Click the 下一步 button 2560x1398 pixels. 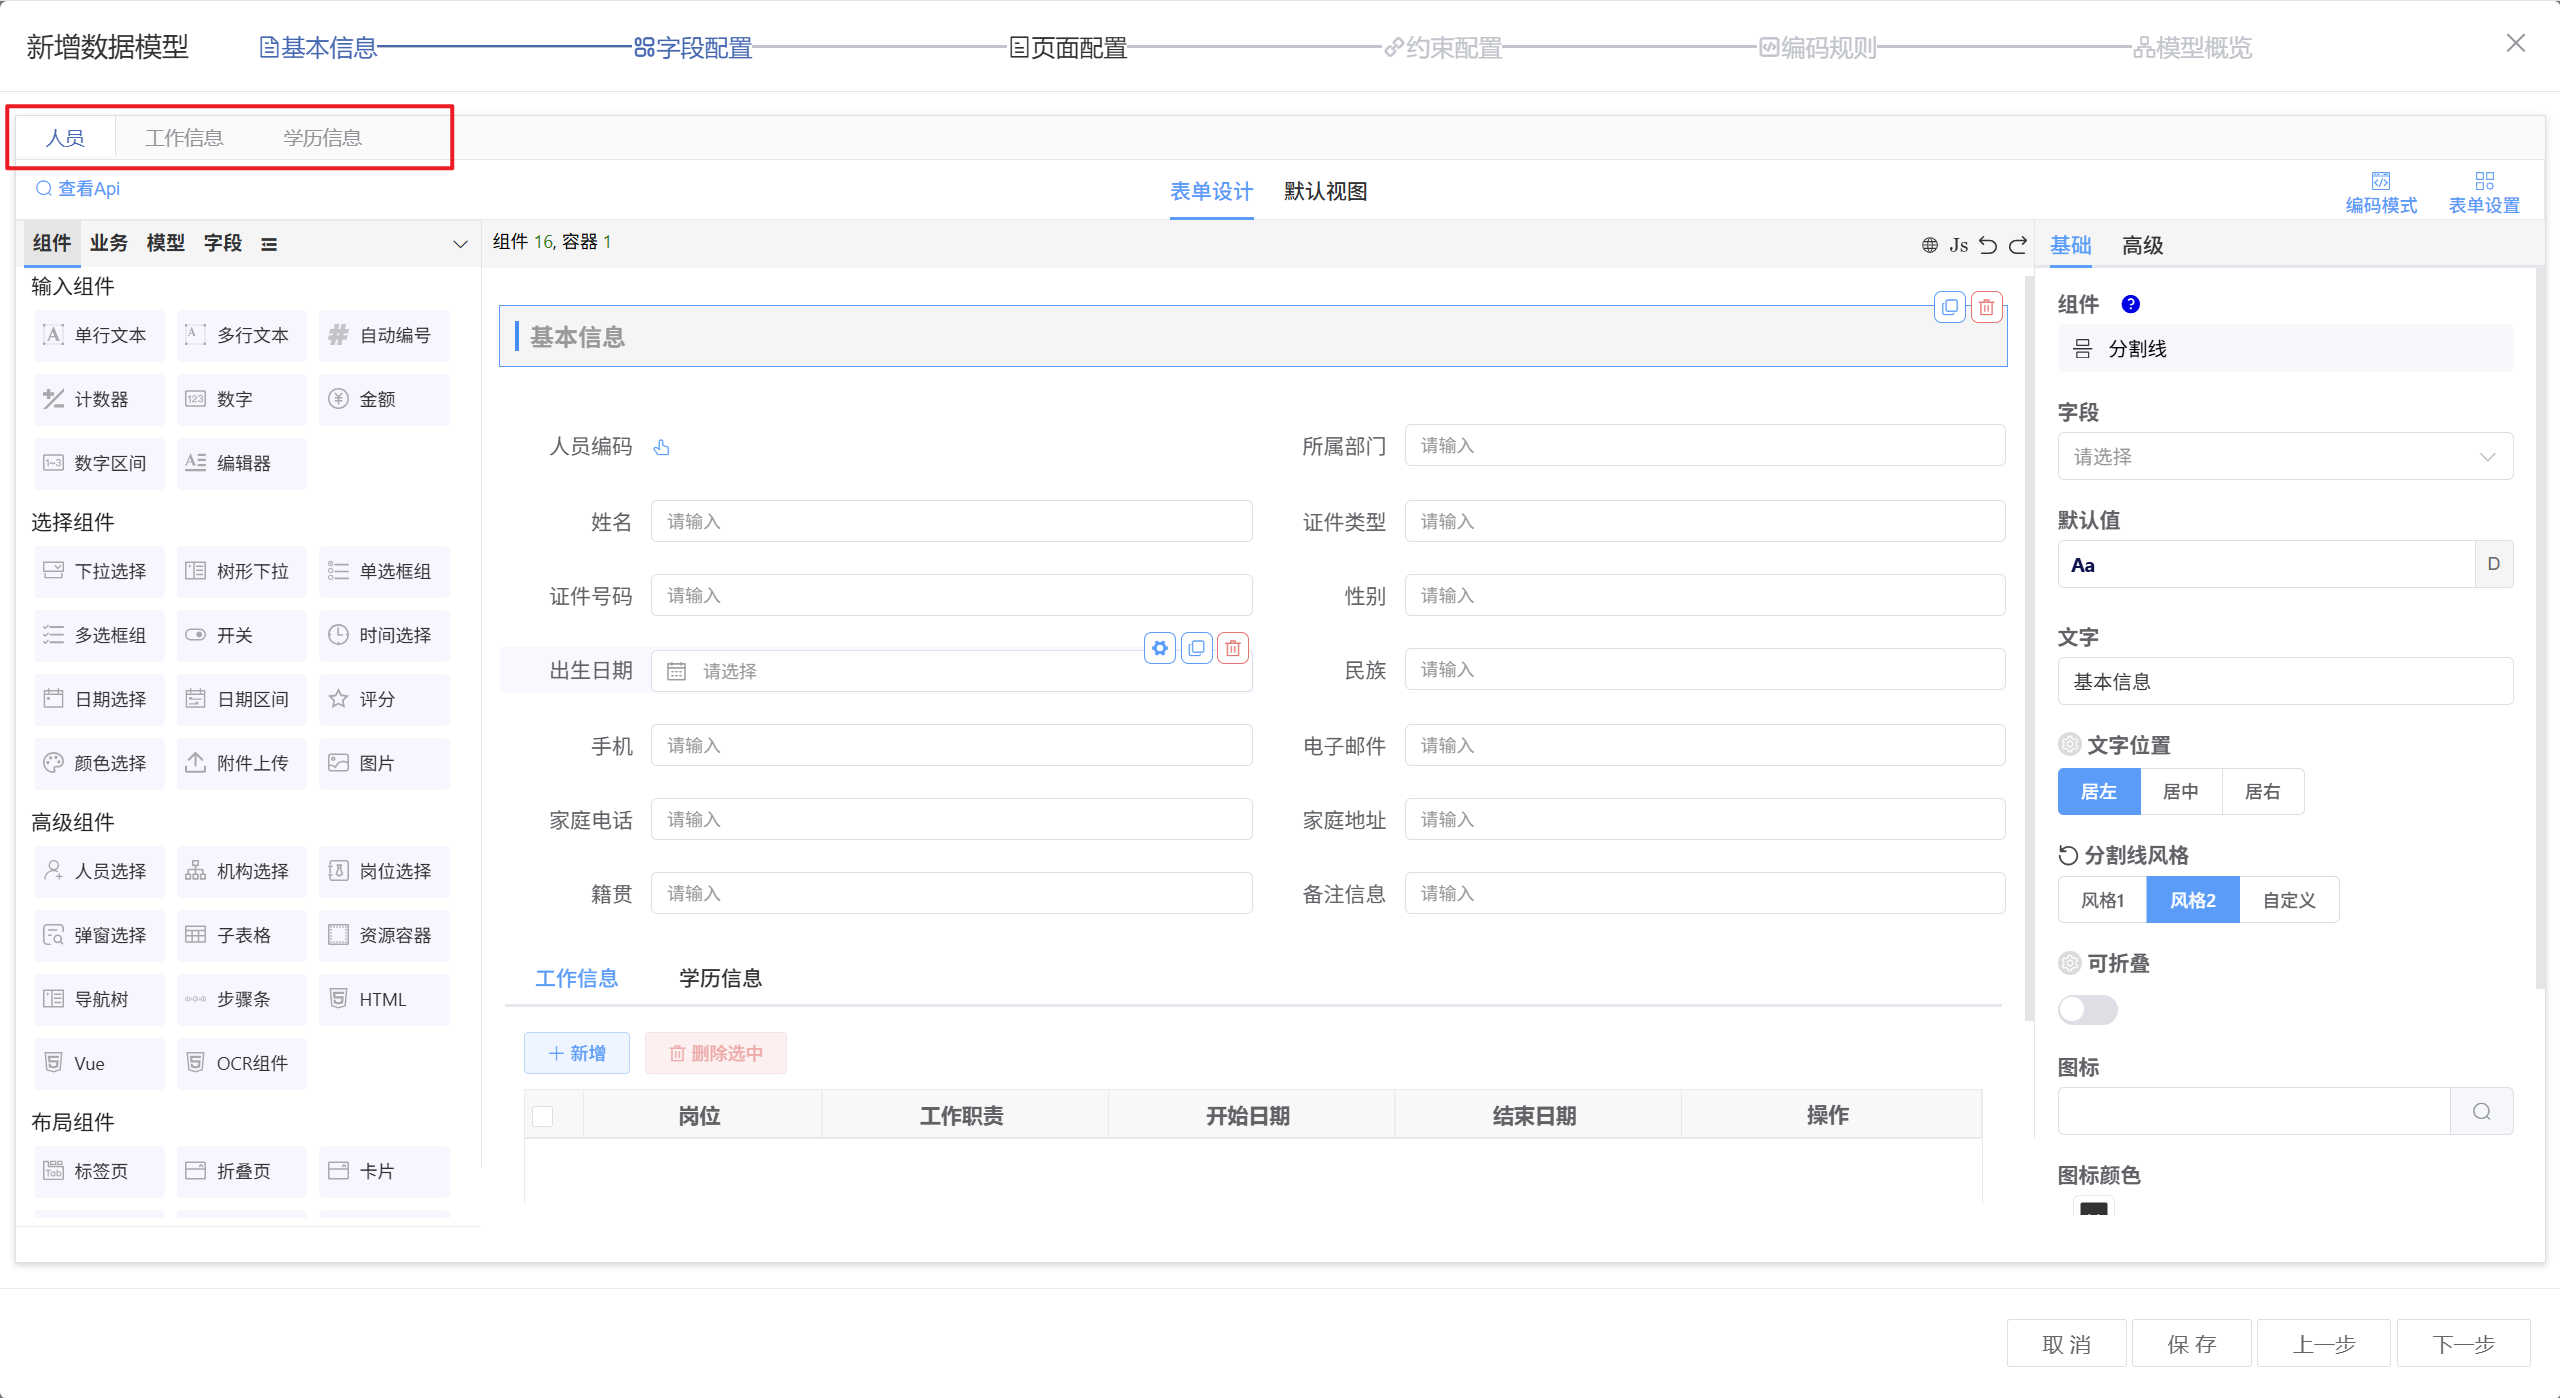coord(2463,1344)
